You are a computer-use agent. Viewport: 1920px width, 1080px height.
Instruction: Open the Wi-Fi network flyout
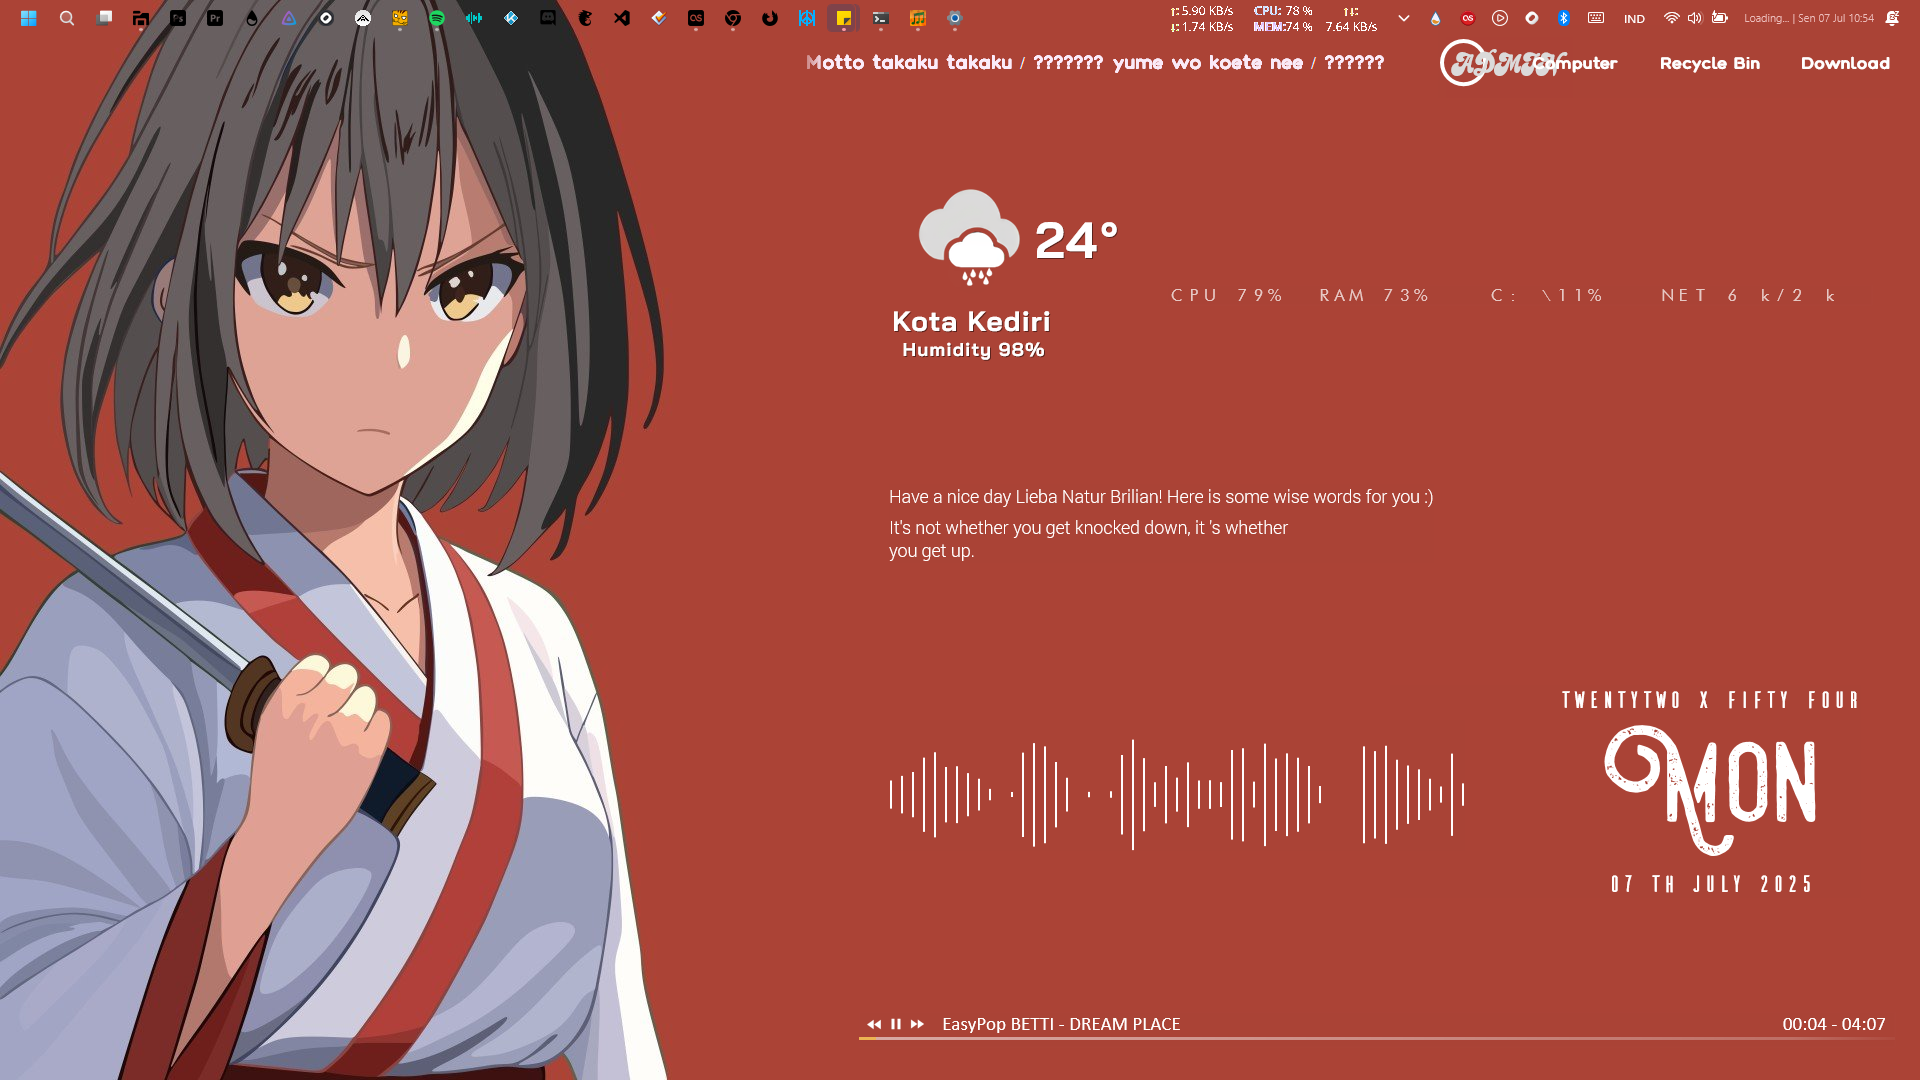point(1671,18)
